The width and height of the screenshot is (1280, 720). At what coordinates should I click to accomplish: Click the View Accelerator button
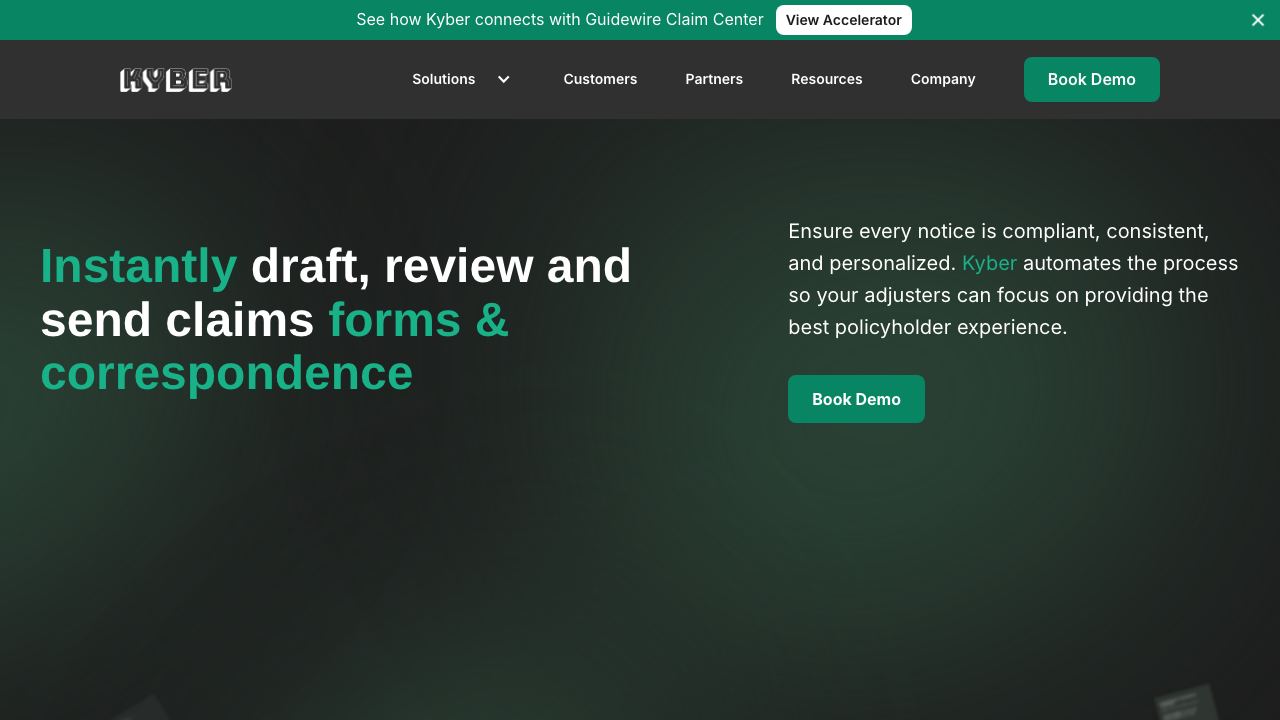click(844, 20)
